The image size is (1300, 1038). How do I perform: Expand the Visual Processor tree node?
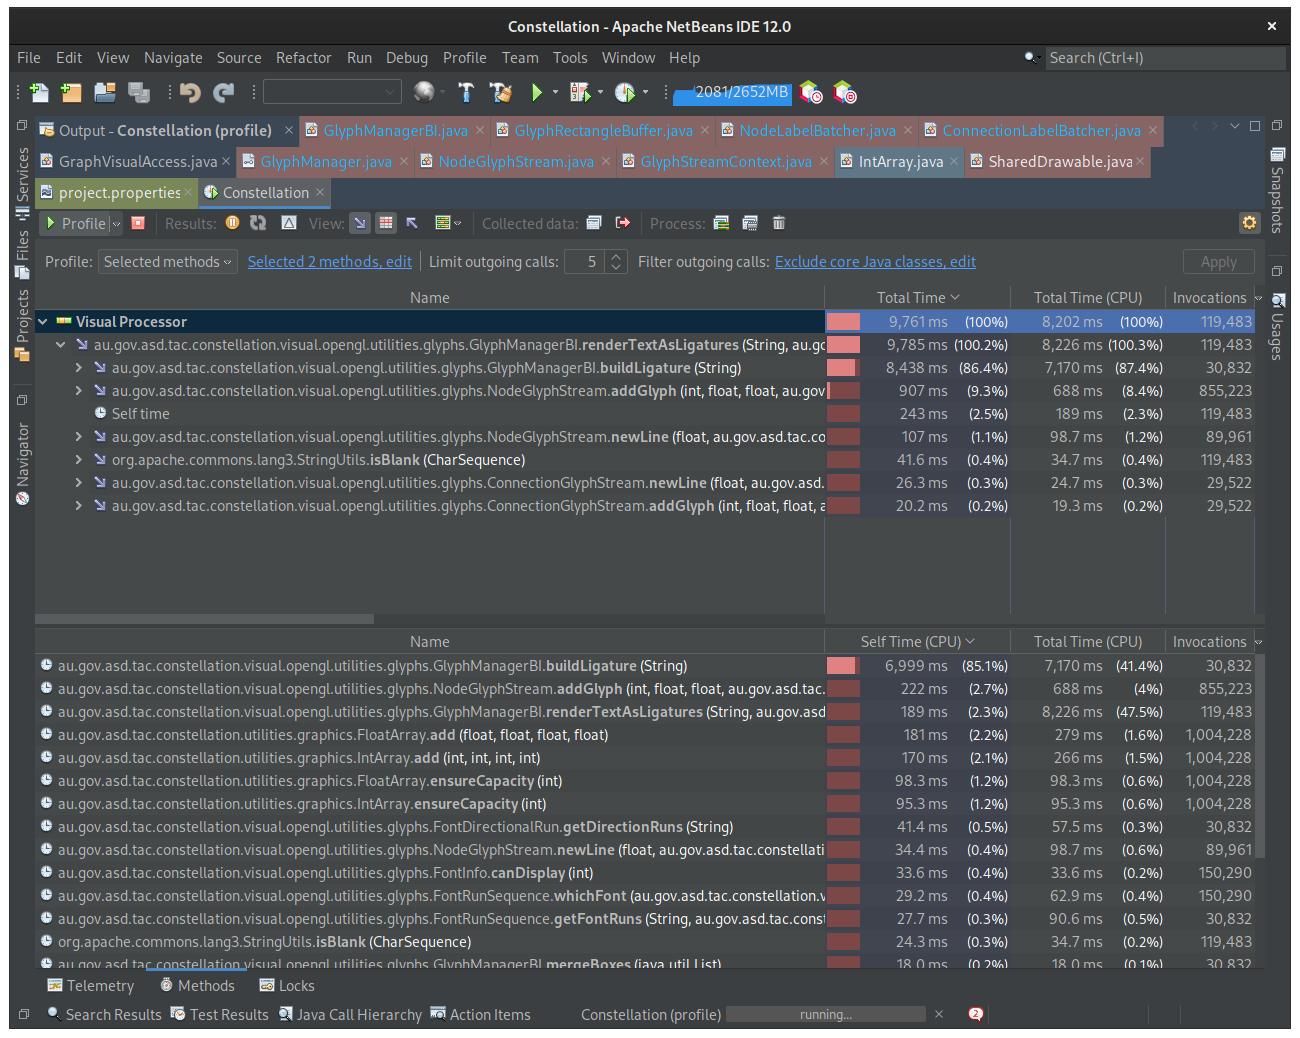pos(42,321)
